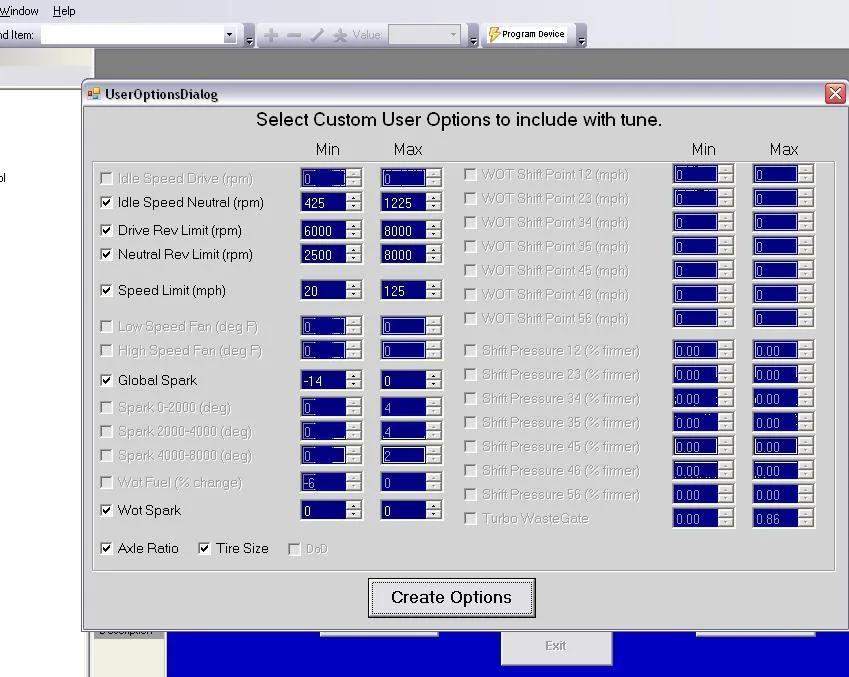The image size is (849, 677).
Task: Click Drive Rev Limit Min field 6000
Action: pyautogui.click(x=323, y=231)
